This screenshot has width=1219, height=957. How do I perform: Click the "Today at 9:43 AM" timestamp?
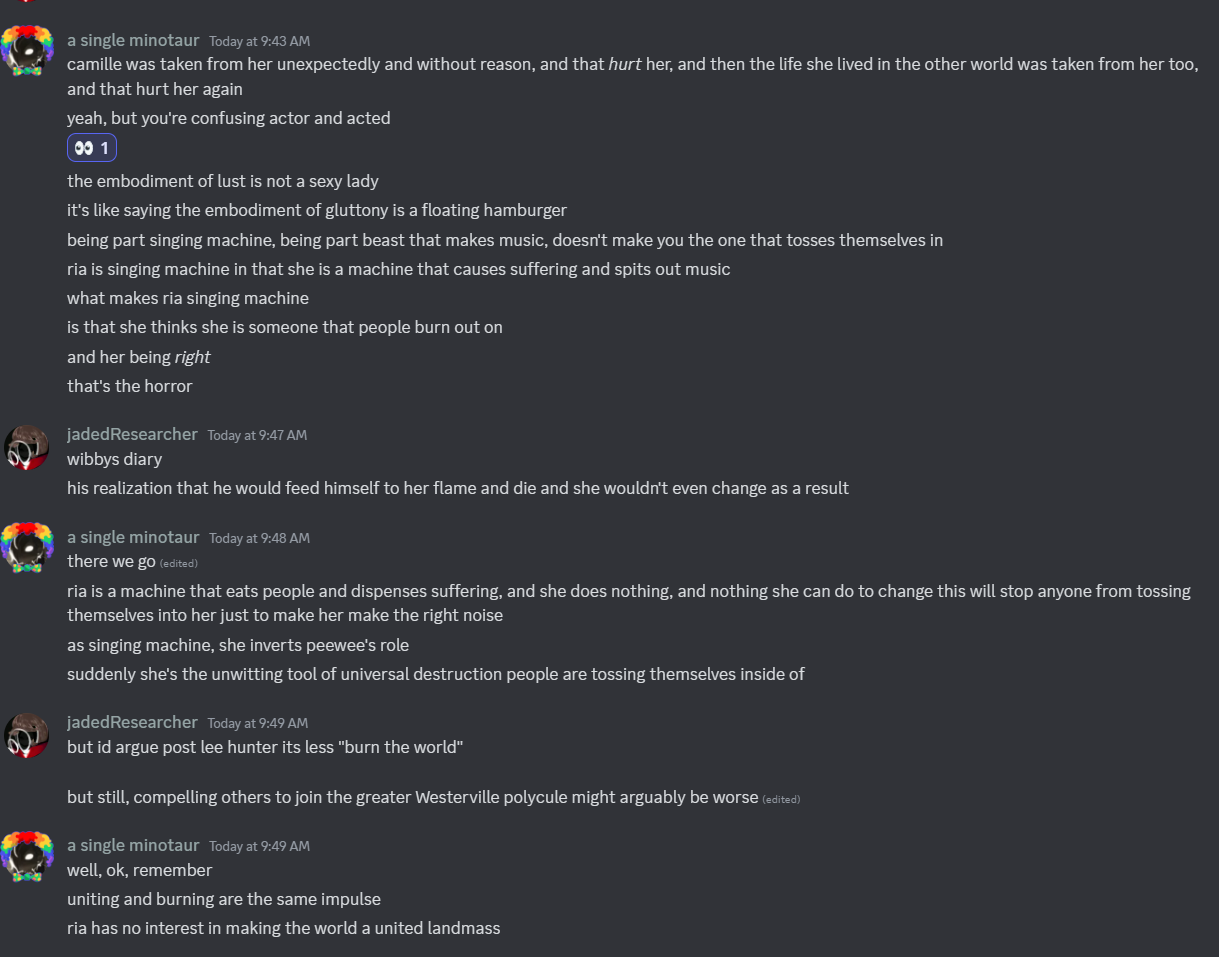259,41
